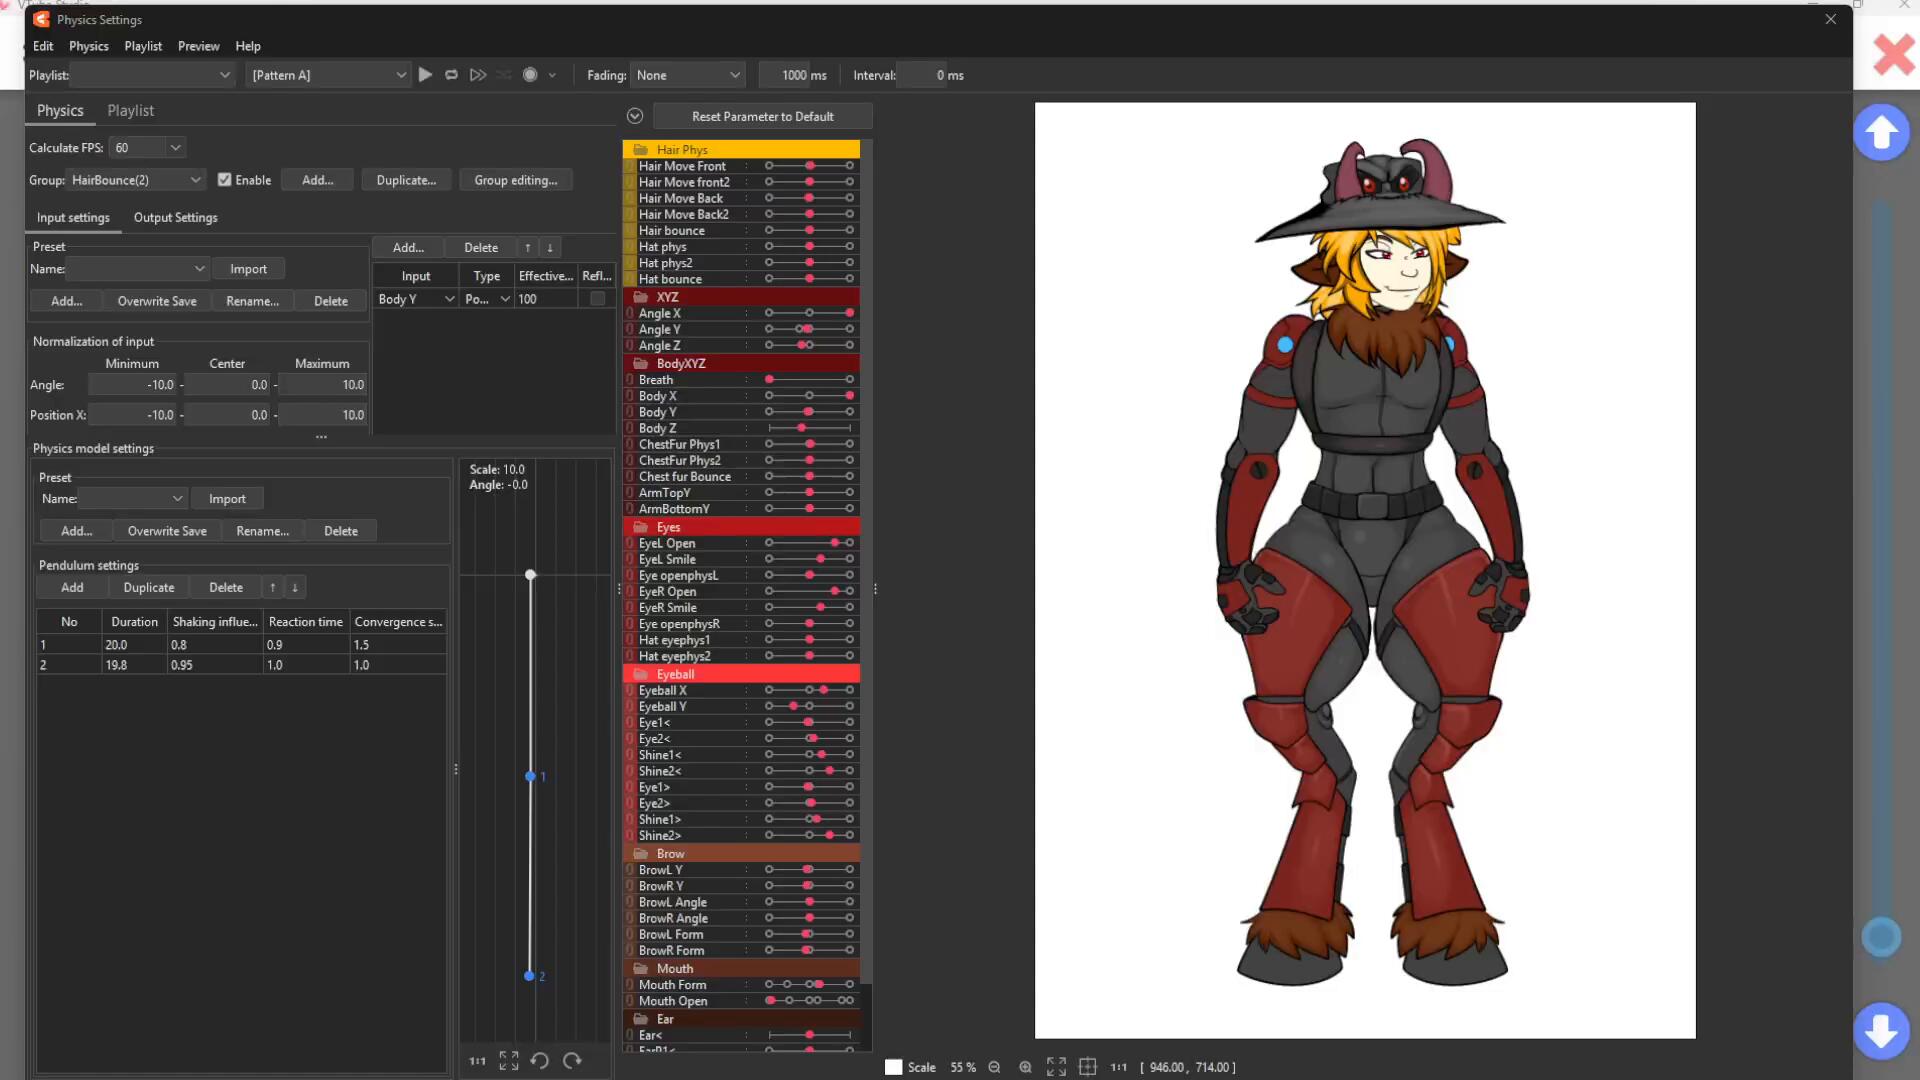1920x1080 pixels.
Task: Zoom out the model view
Action: pyautogui.click(x=994, y=1067)
